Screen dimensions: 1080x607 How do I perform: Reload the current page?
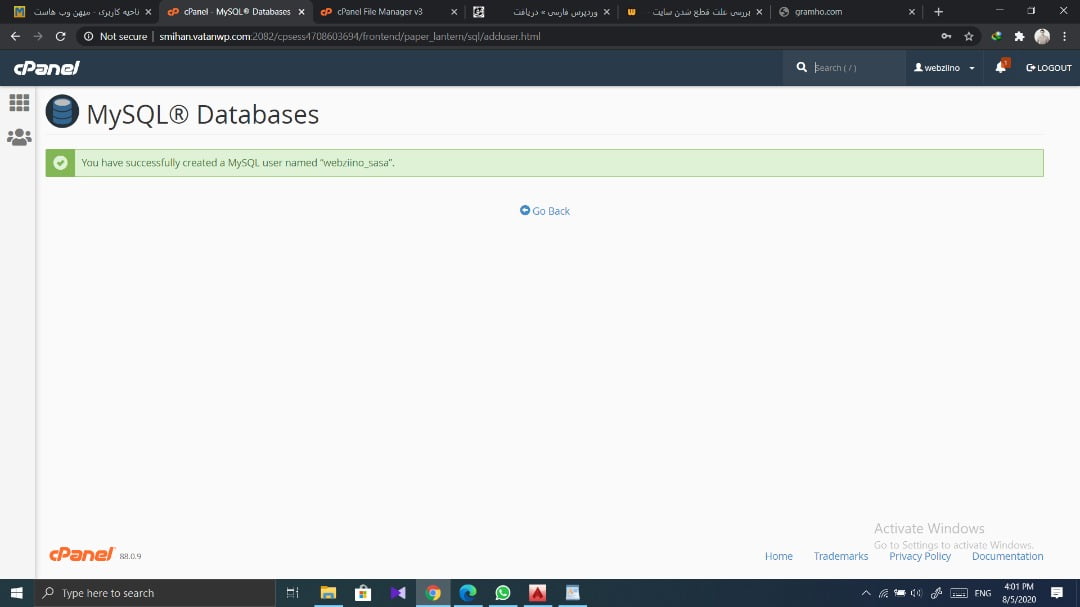click(61, 36)
